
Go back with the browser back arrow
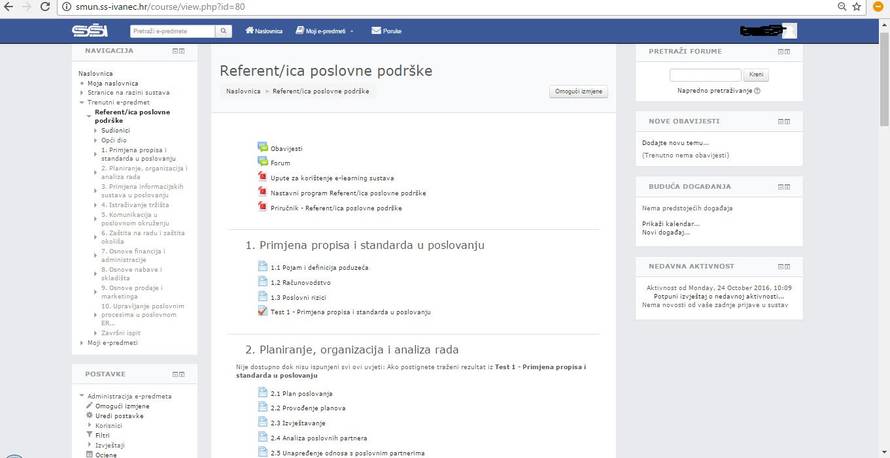pyautogui.click(x=8, y=7)
